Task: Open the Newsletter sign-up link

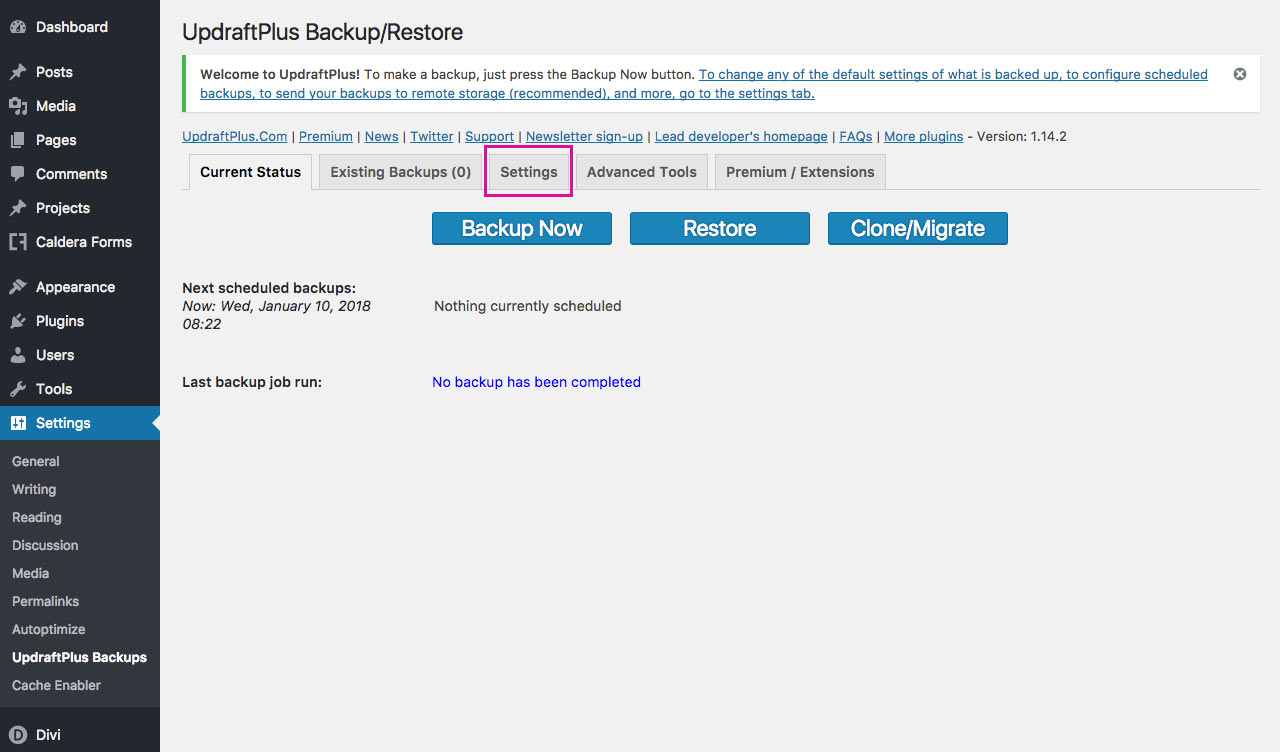Action: [x=584, y=137]
